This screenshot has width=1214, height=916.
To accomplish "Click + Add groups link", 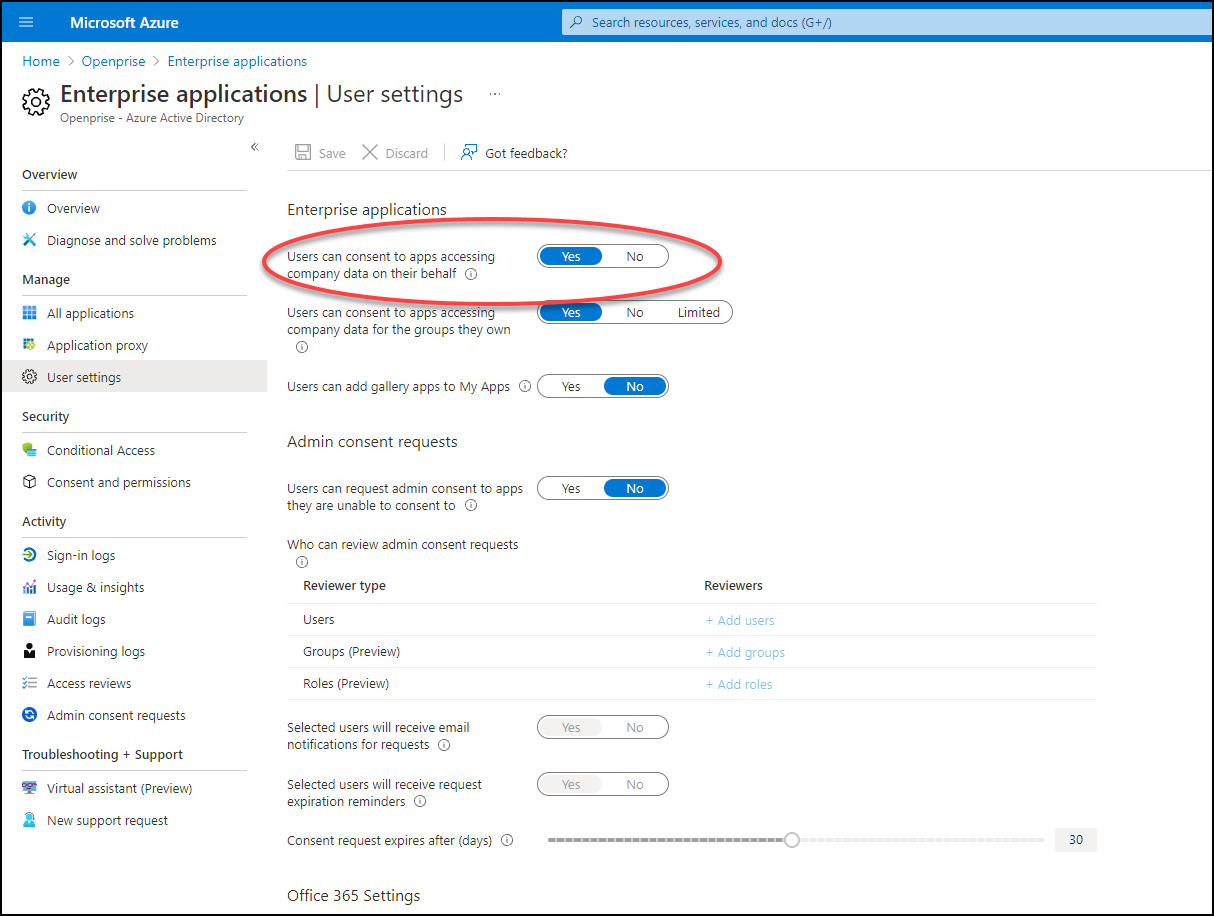I will pyautogui.click(x=745, y=652).
